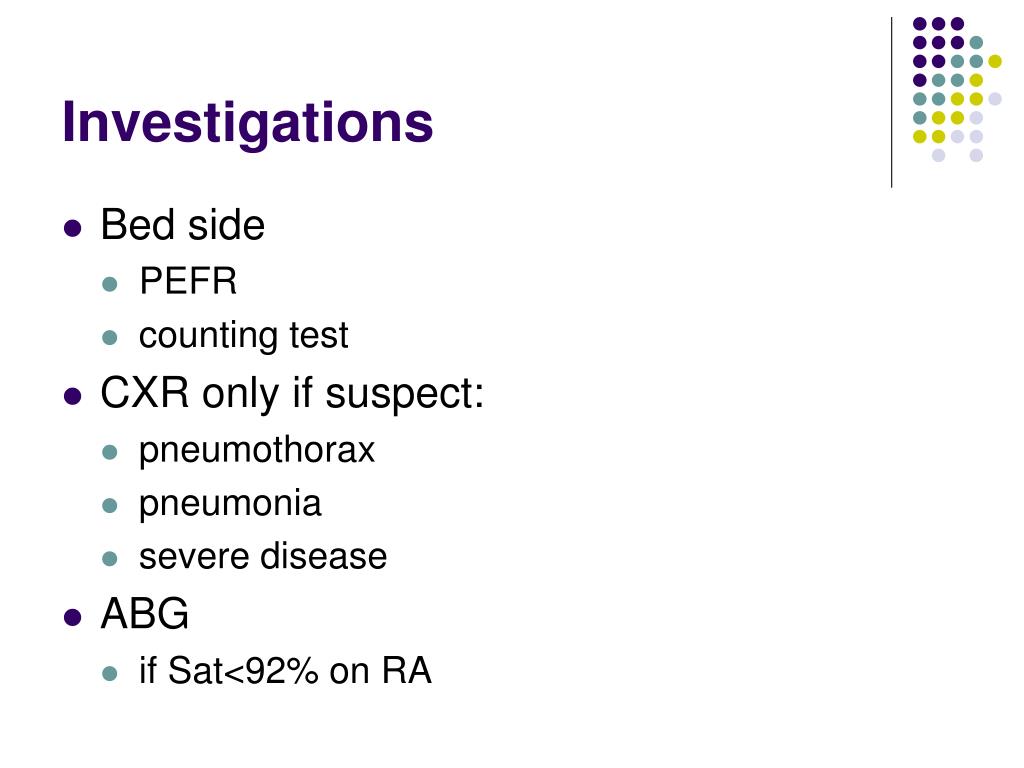Click the purple bullet beside Bed side
Screen dimensions: 1024x768
click(x=72, y=228)
